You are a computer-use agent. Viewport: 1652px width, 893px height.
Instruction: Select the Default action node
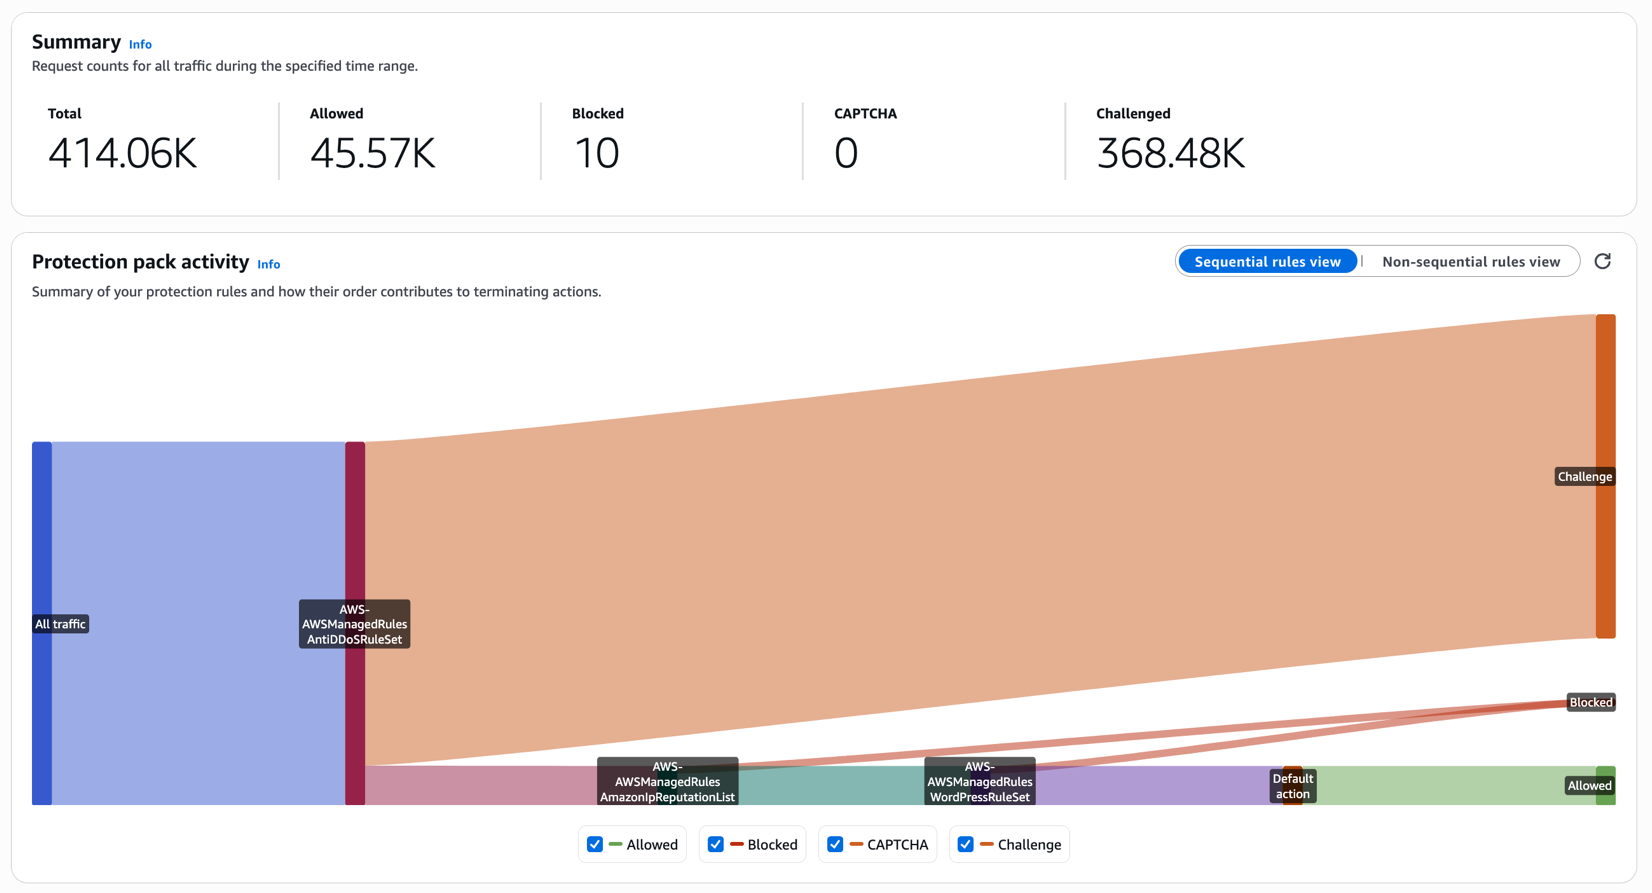(x=1292, y=786)
